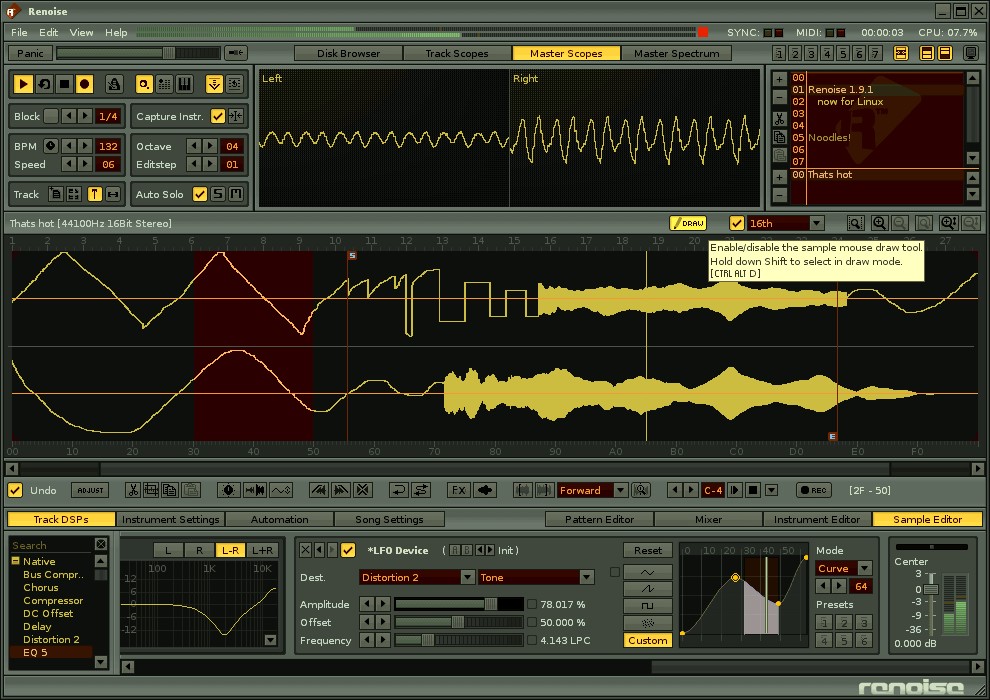Open the 16th snap dropdown
This screenshot has width=990, height=700.
click(816, 223)
